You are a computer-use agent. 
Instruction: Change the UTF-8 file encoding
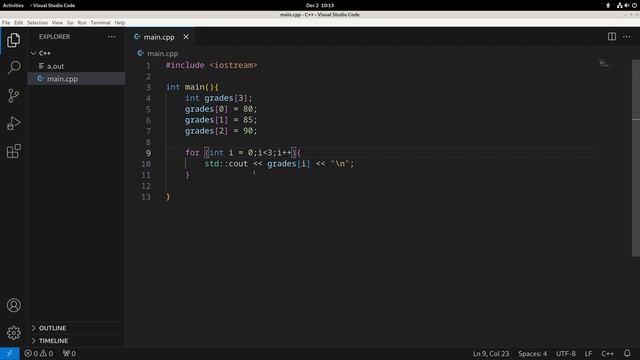(x=566, y=353)
